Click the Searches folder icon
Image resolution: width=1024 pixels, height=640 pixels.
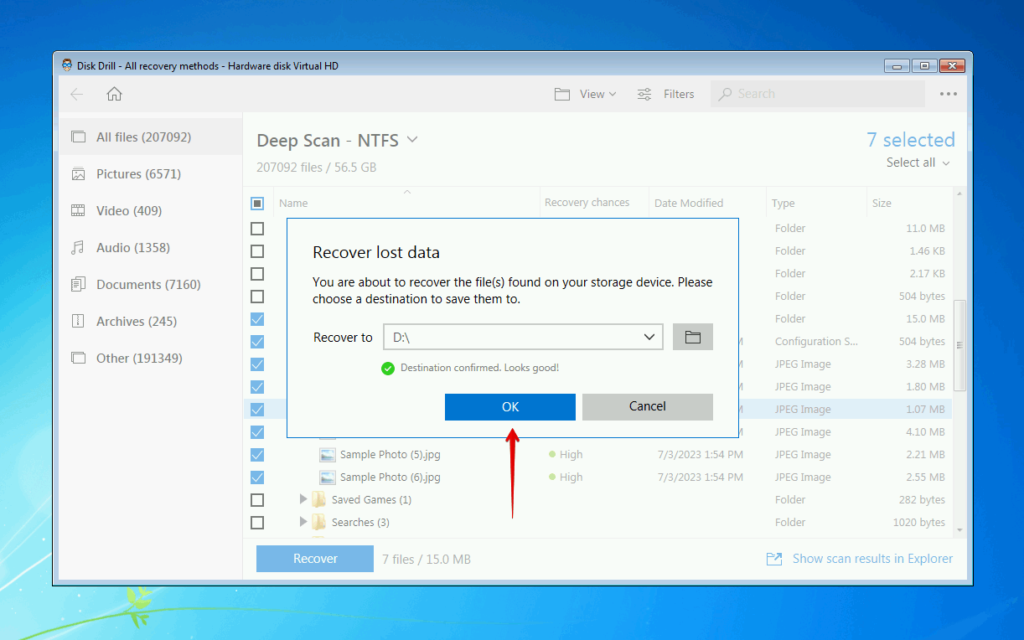319,522
